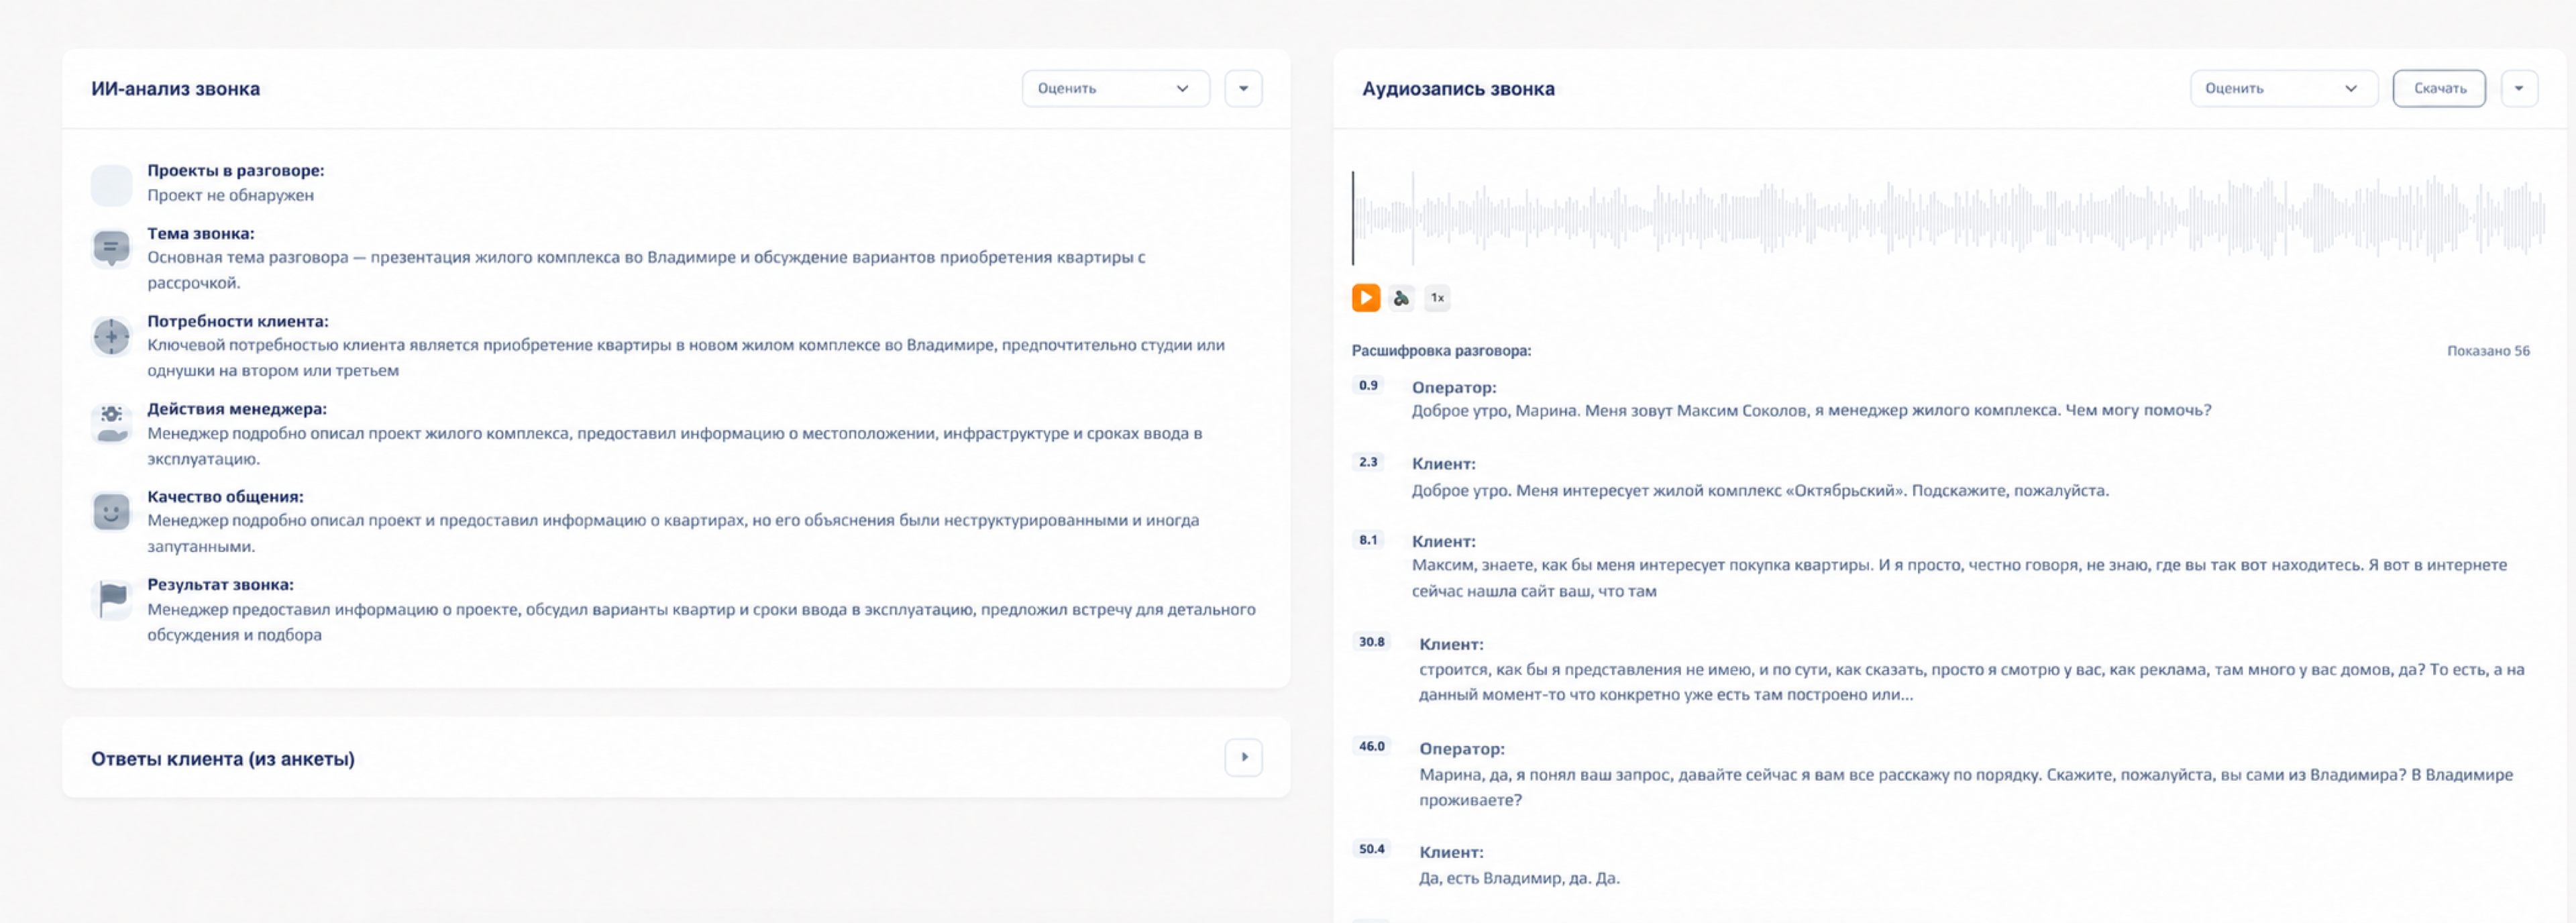Click the ИИ-анализ звонка heading
Viewport: 2576px width, 923px height.
click(x=176, y=89)
